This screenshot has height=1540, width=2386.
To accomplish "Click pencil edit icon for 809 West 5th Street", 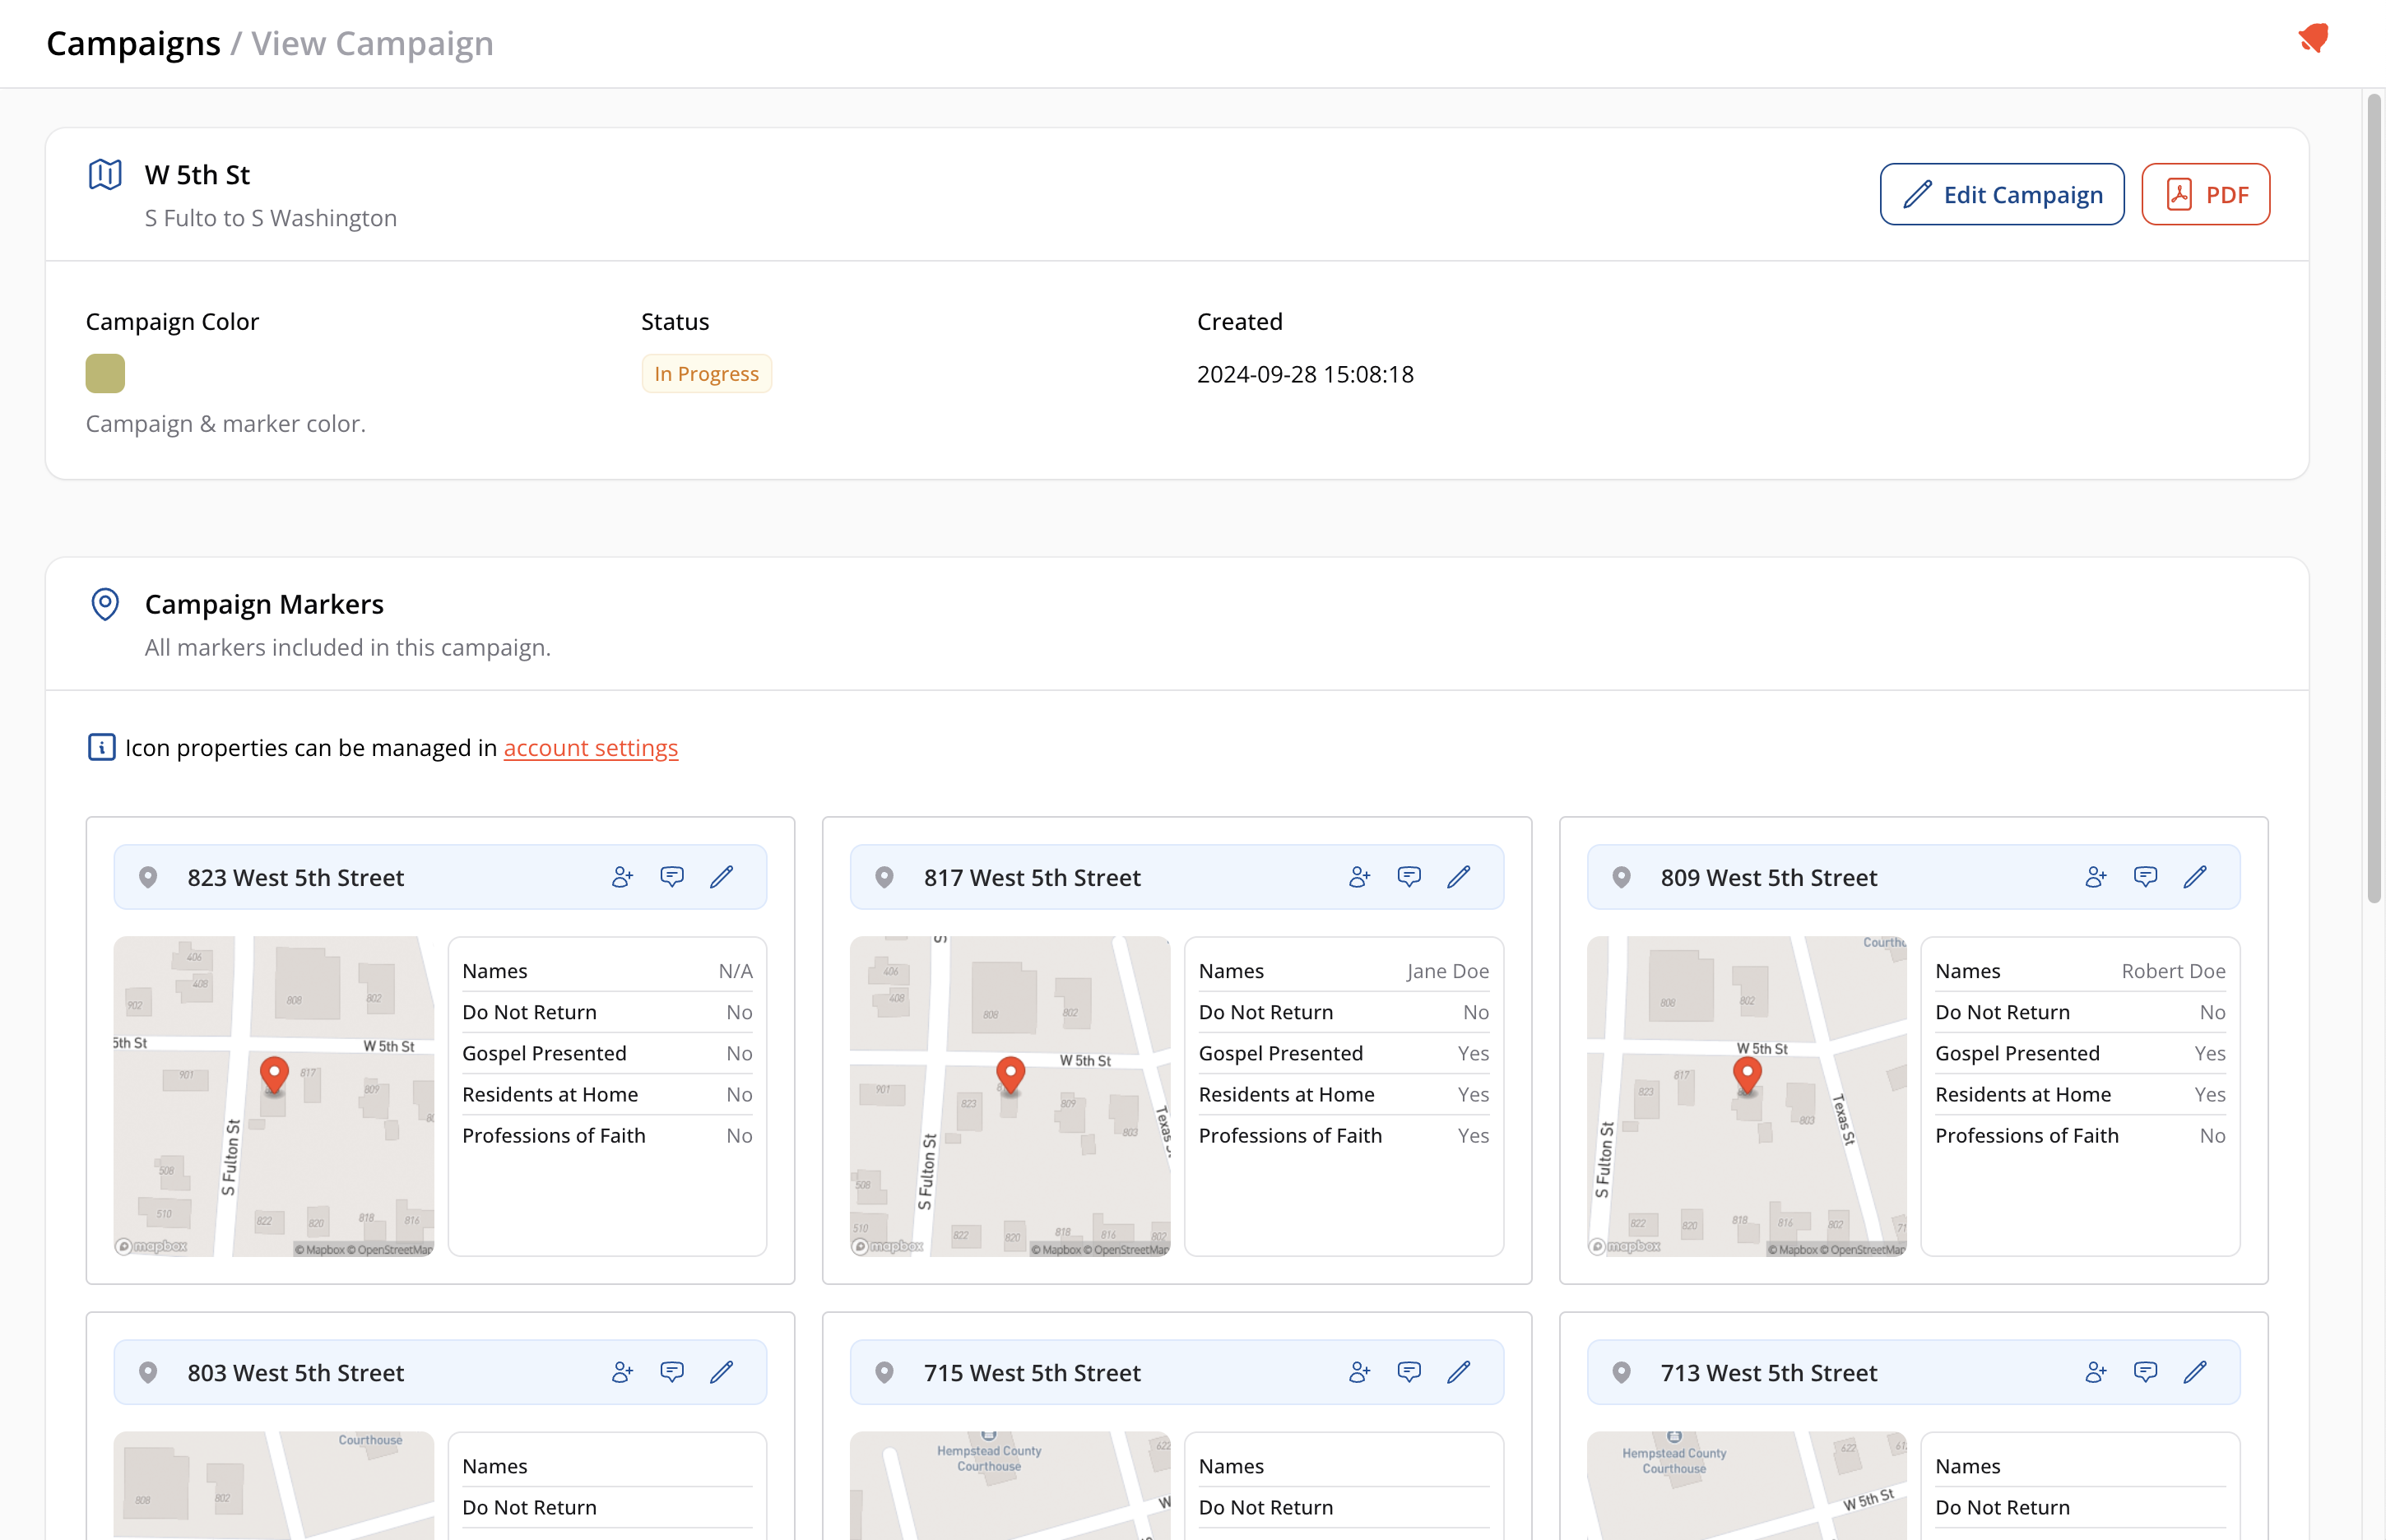I will click(x=2195, y=877).
